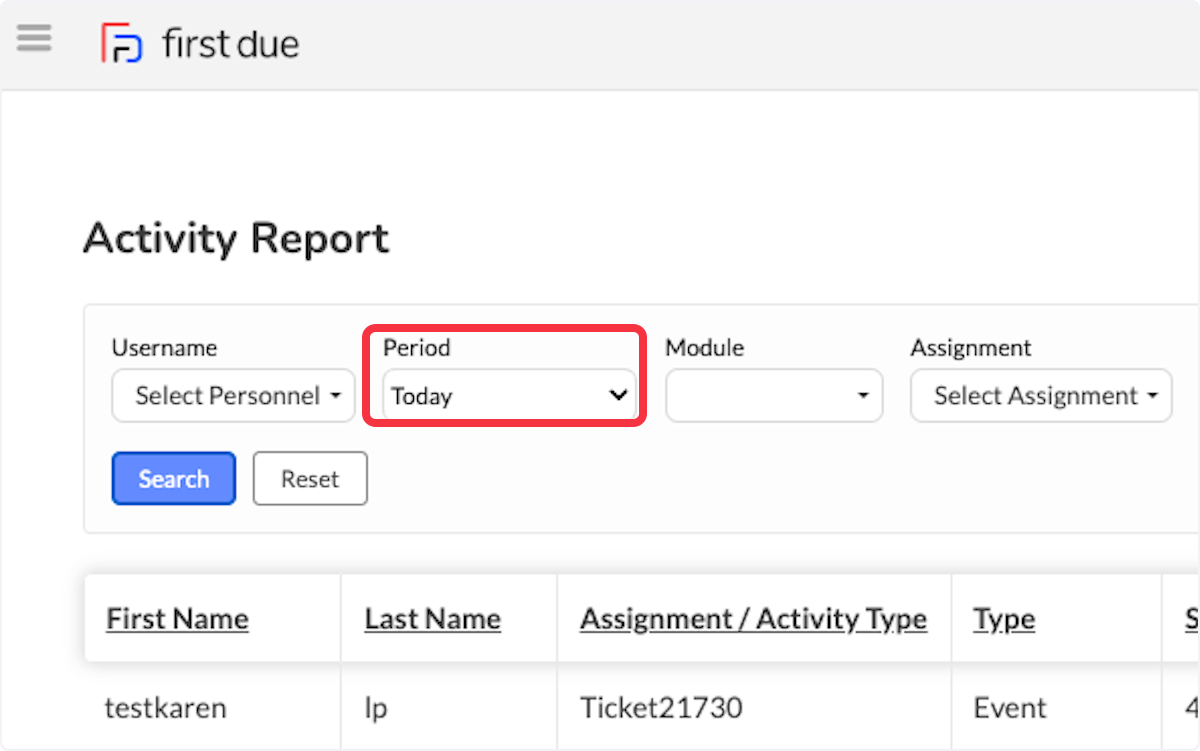Click the First Due logo

200,44
